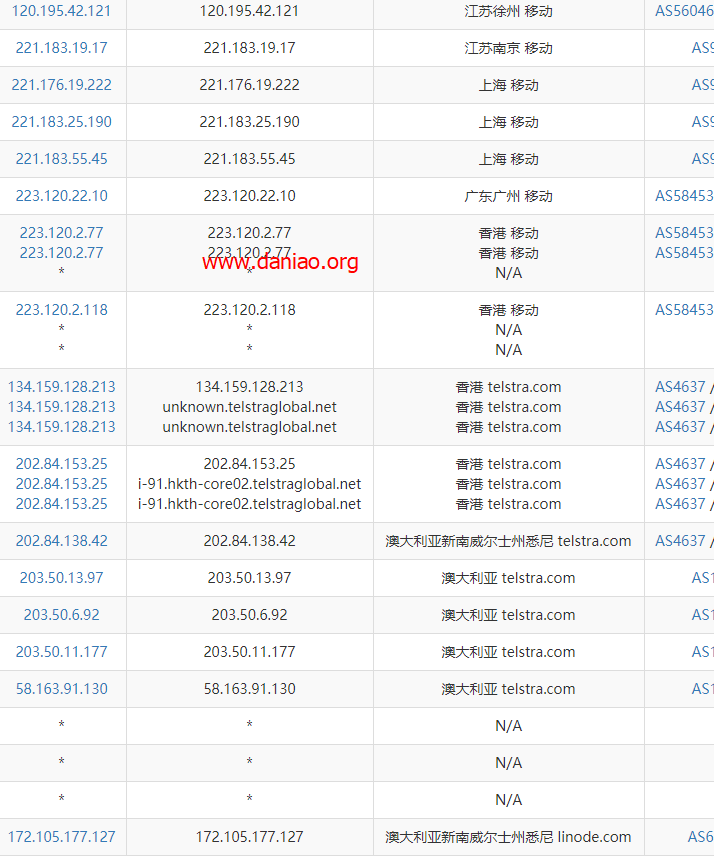The image size is (714, 860).
Task: Select 澳大利亚 telstra.com in the 203.50.13.97 row
Action: pos(508,578)
